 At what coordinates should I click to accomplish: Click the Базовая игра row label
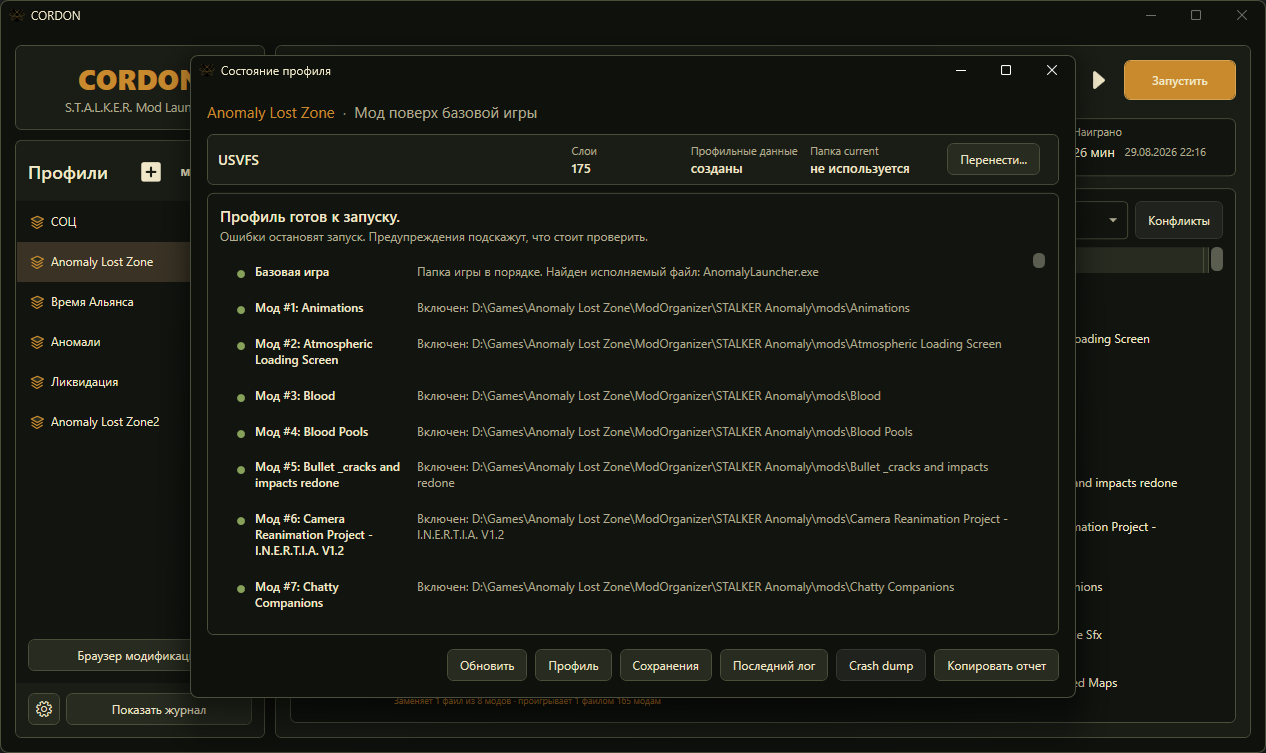(292, 272)
